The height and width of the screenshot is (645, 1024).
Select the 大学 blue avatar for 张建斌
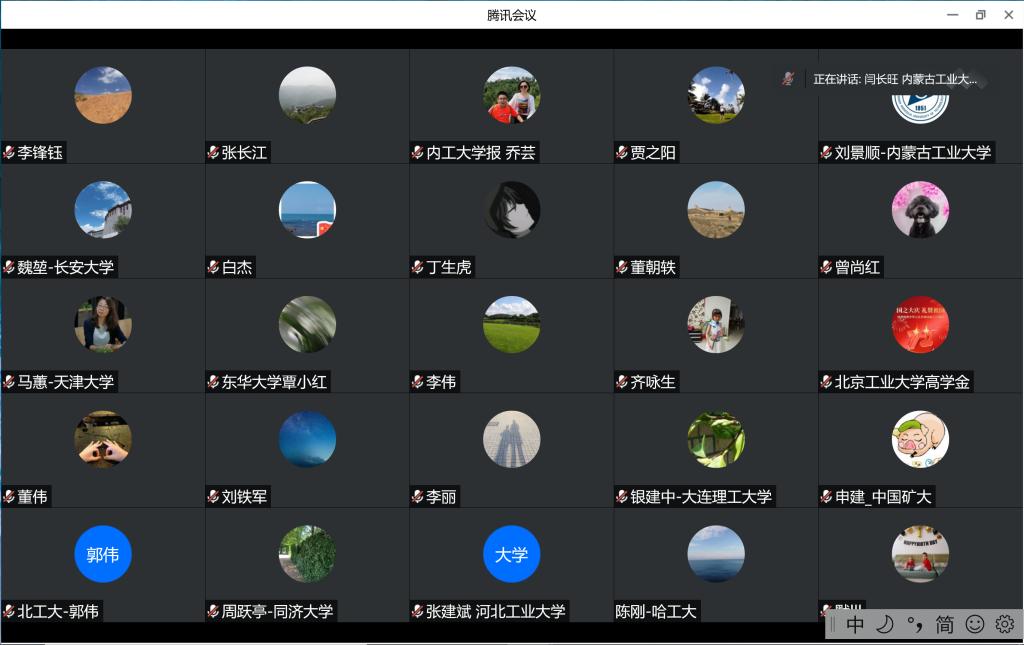coord(511,554)
